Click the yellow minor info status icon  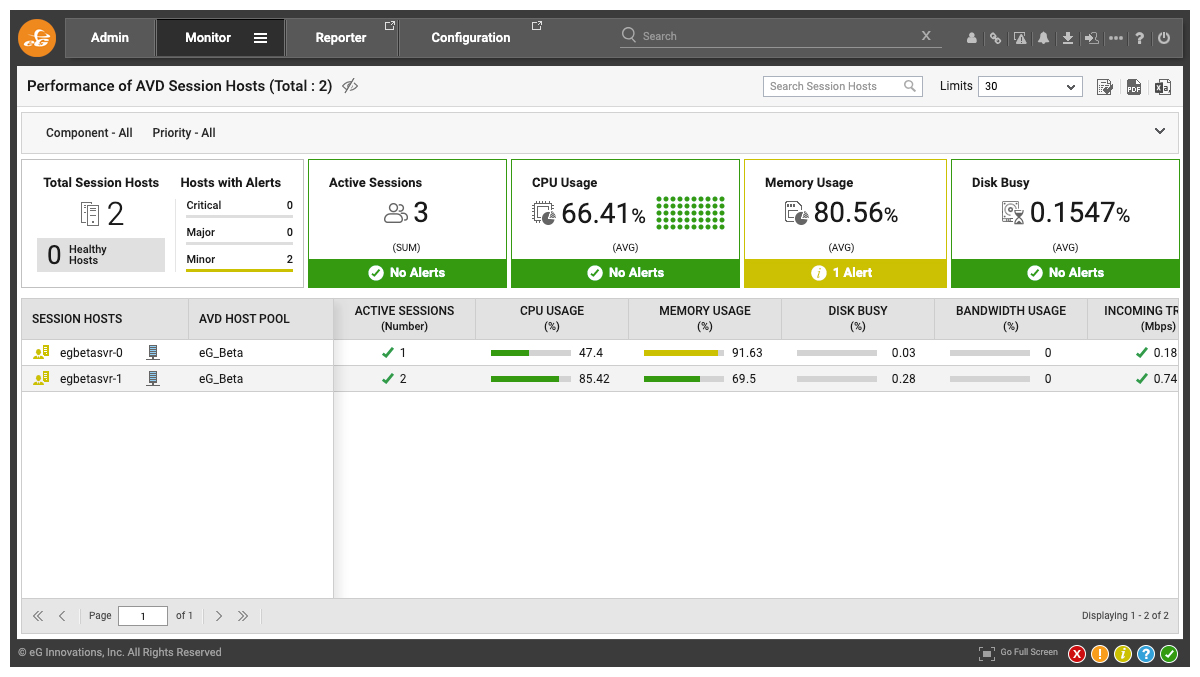(x=1123, y=654)
